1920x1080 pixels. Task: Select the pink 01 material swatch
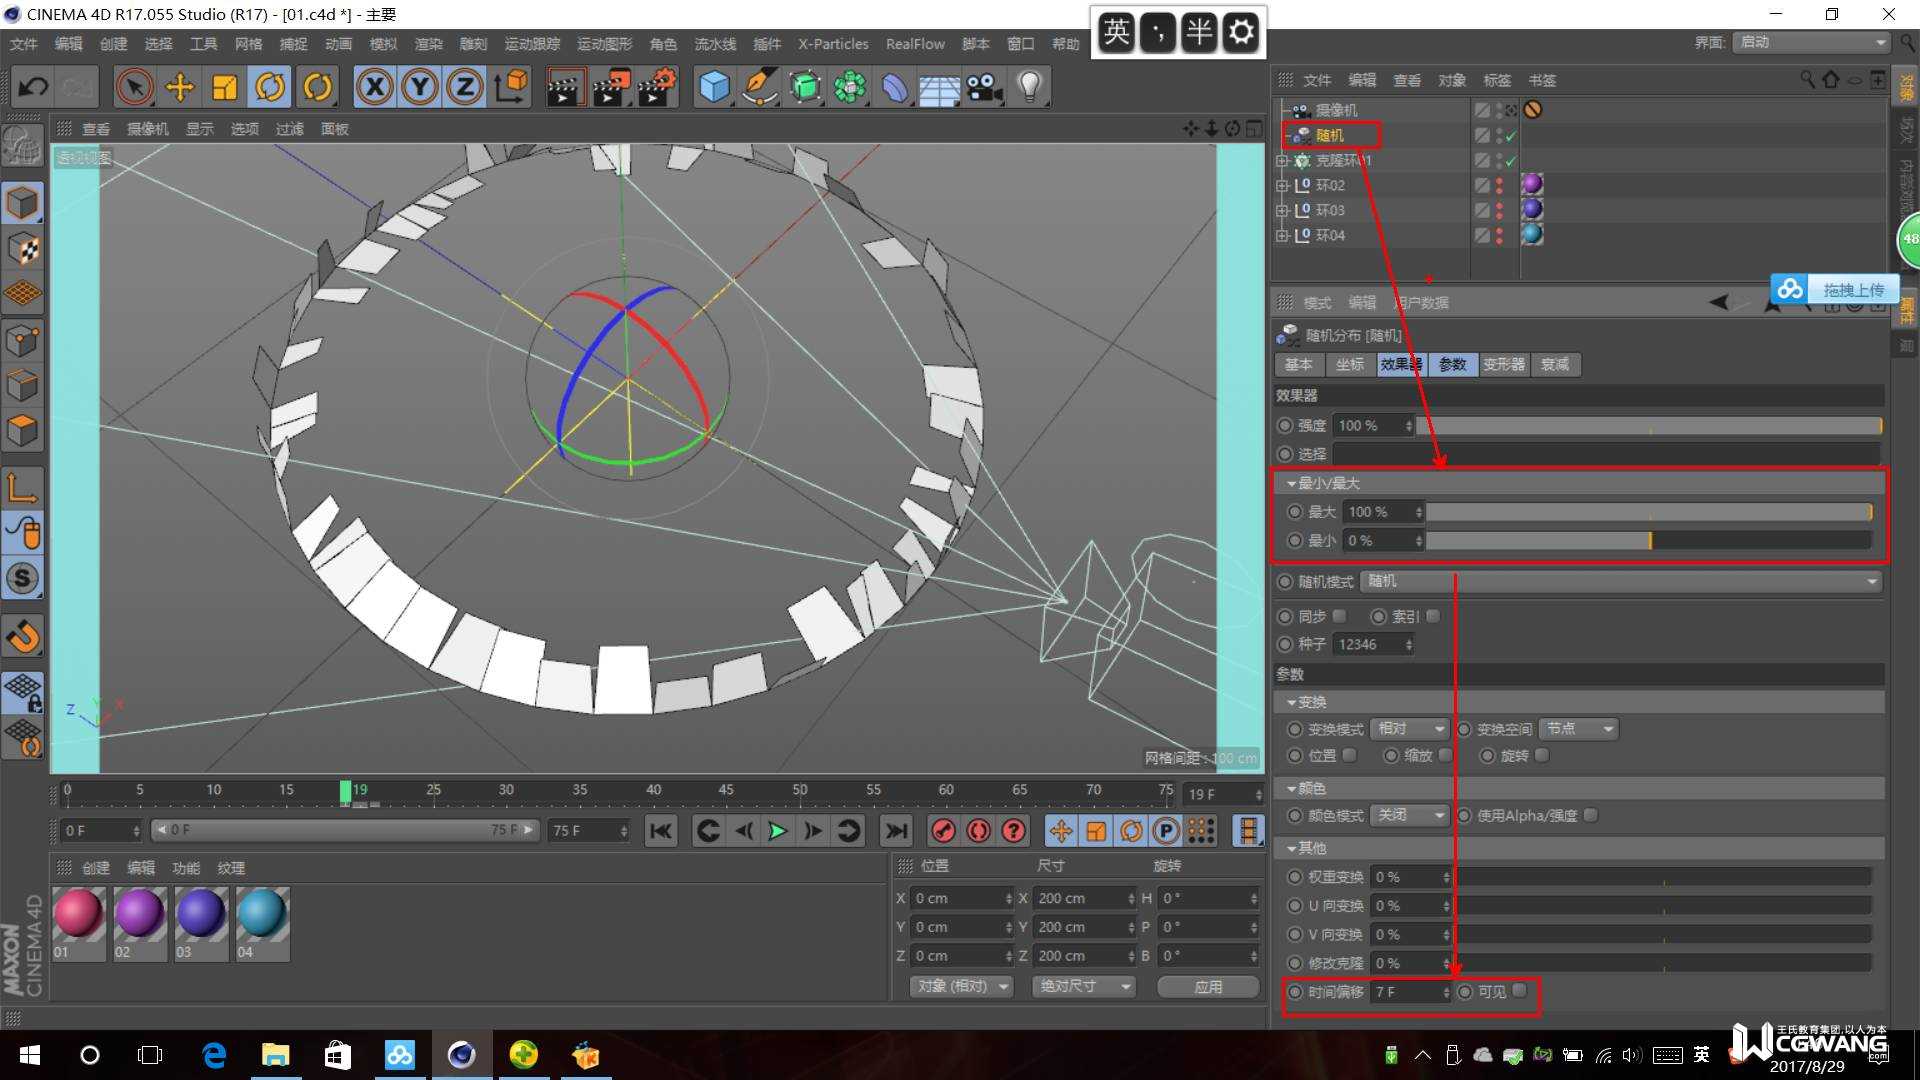tap(78, 914)
